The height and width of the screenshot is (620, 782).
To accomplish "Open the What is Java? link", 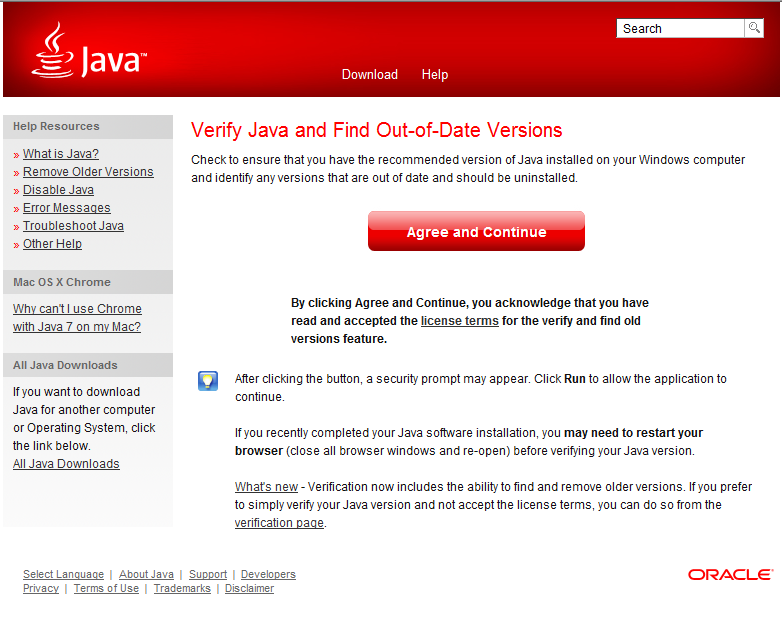I will point(61,154).
